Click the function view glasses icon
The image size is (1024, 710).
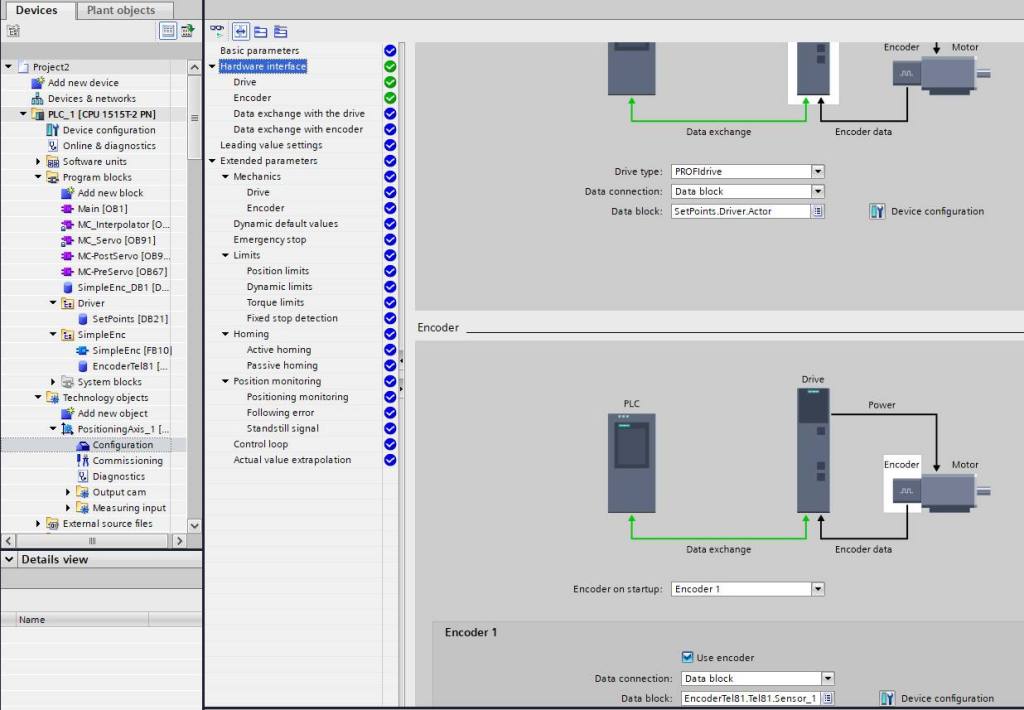point(217,29)
